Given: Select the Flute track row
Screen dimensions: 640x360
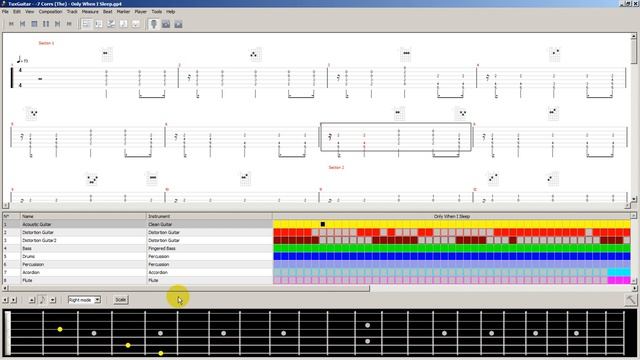Looking at the screenshot, I should pyautogui.click(x=137, y=280).
